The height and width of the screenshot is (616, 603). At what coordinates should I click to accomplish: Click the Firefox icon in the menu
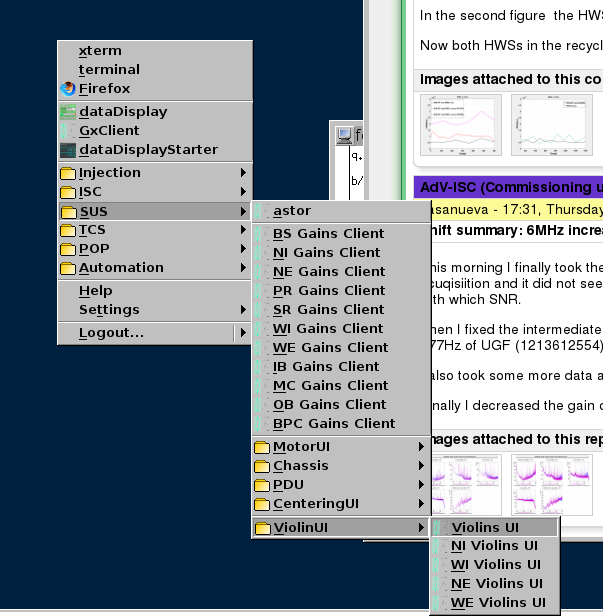[68, 89]
